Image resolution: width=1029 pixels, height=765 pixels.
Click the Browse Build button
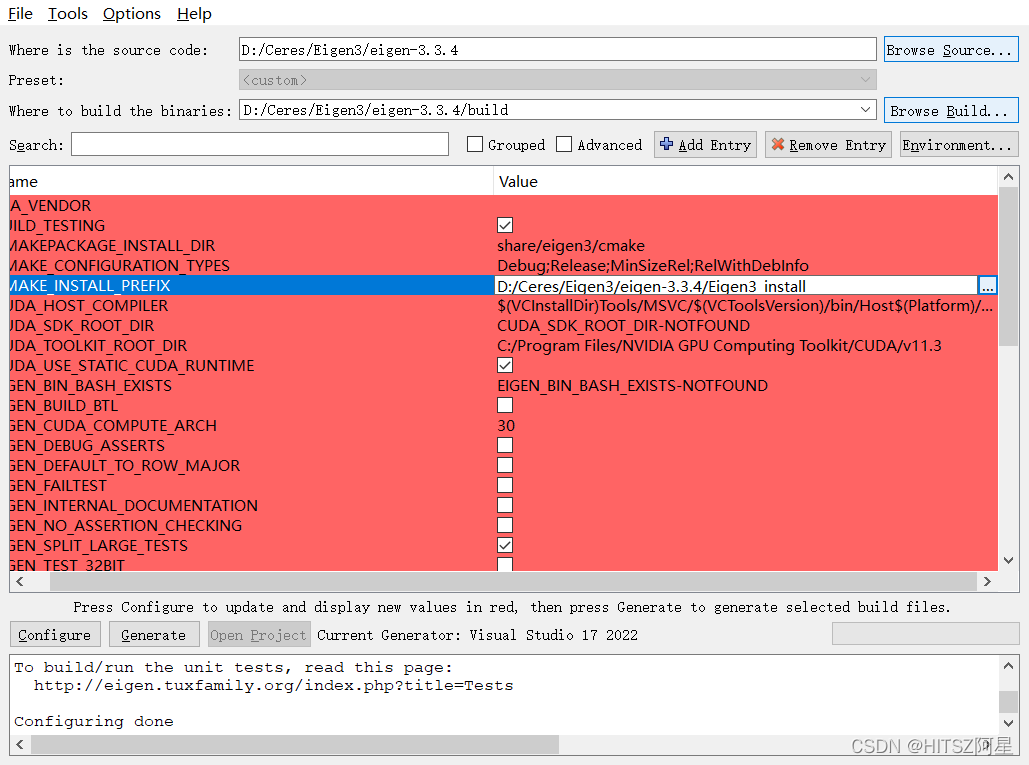click(x=950, y=111)
